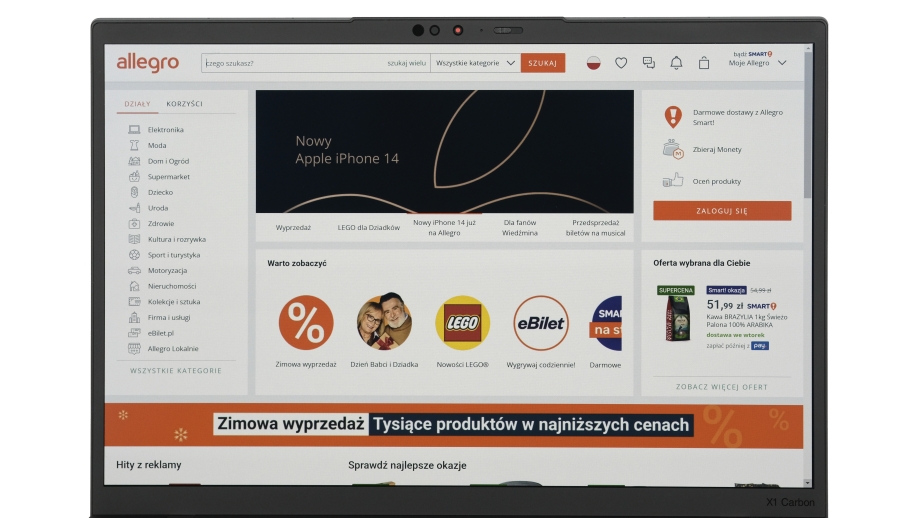Click the Dom i Ogród icon
The image size is (920, 518).
click(x=134, y=161)
